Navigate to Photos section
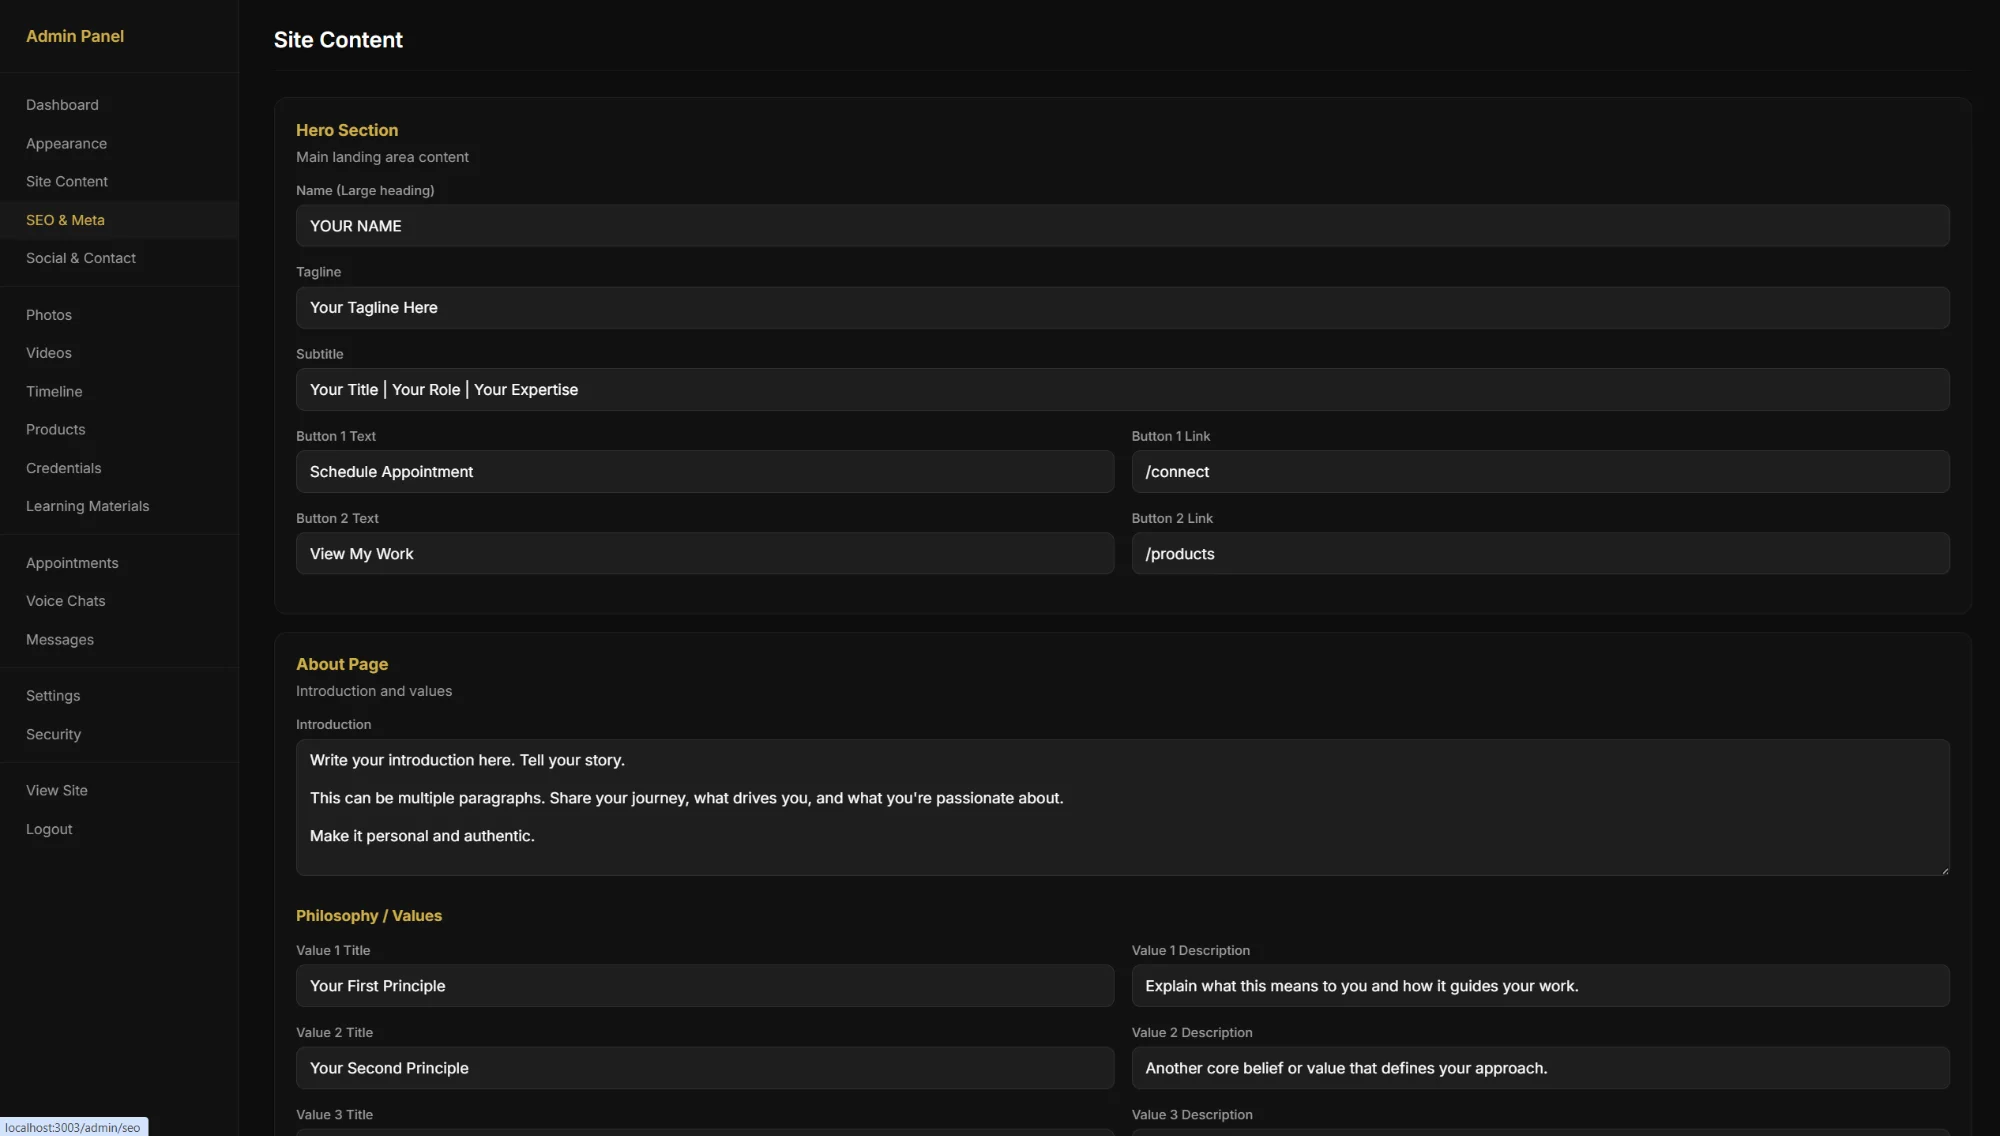This screenshot has width=2000, height=1136. [x=49, y=315]
